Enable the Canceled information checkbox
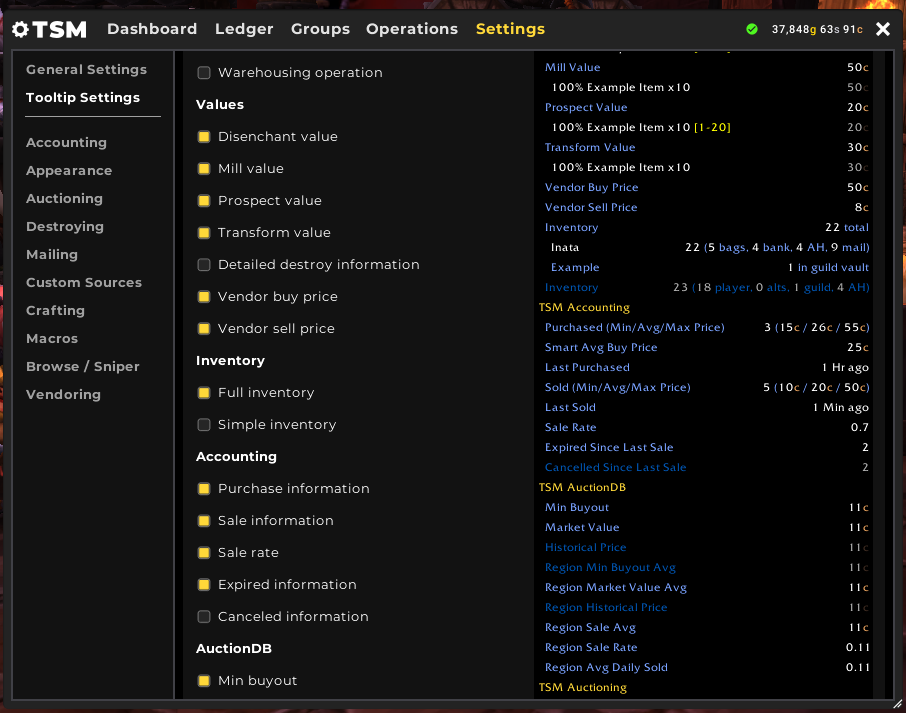Screen dimensions: 906x713 203,616
